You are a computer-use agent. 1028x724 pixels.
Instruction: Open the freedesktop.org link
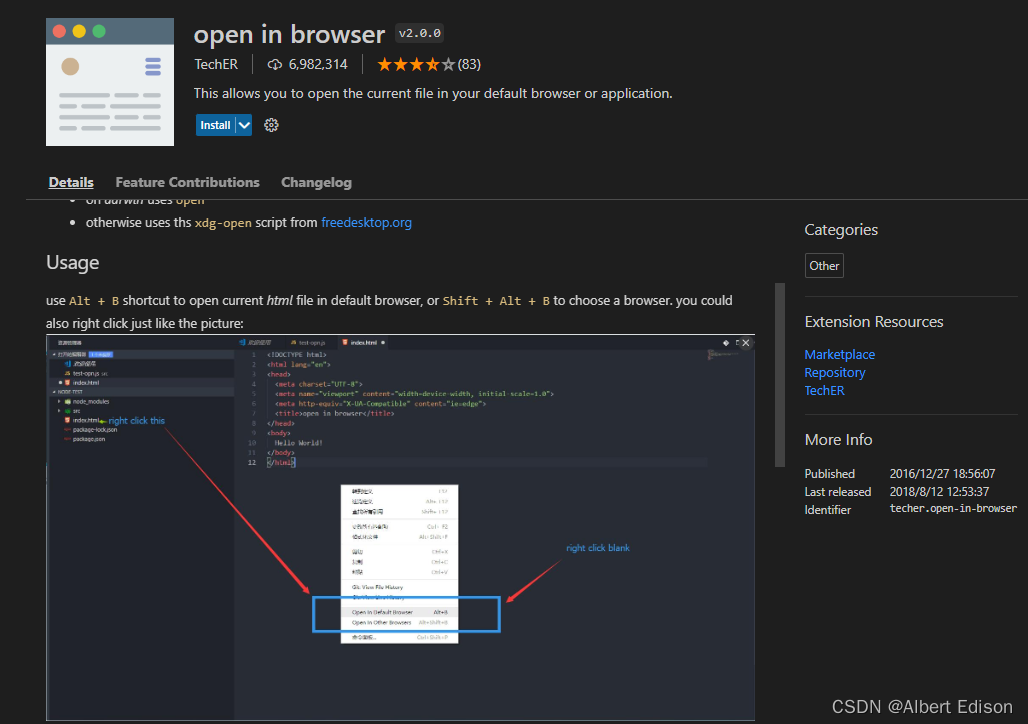click(366, 222)
